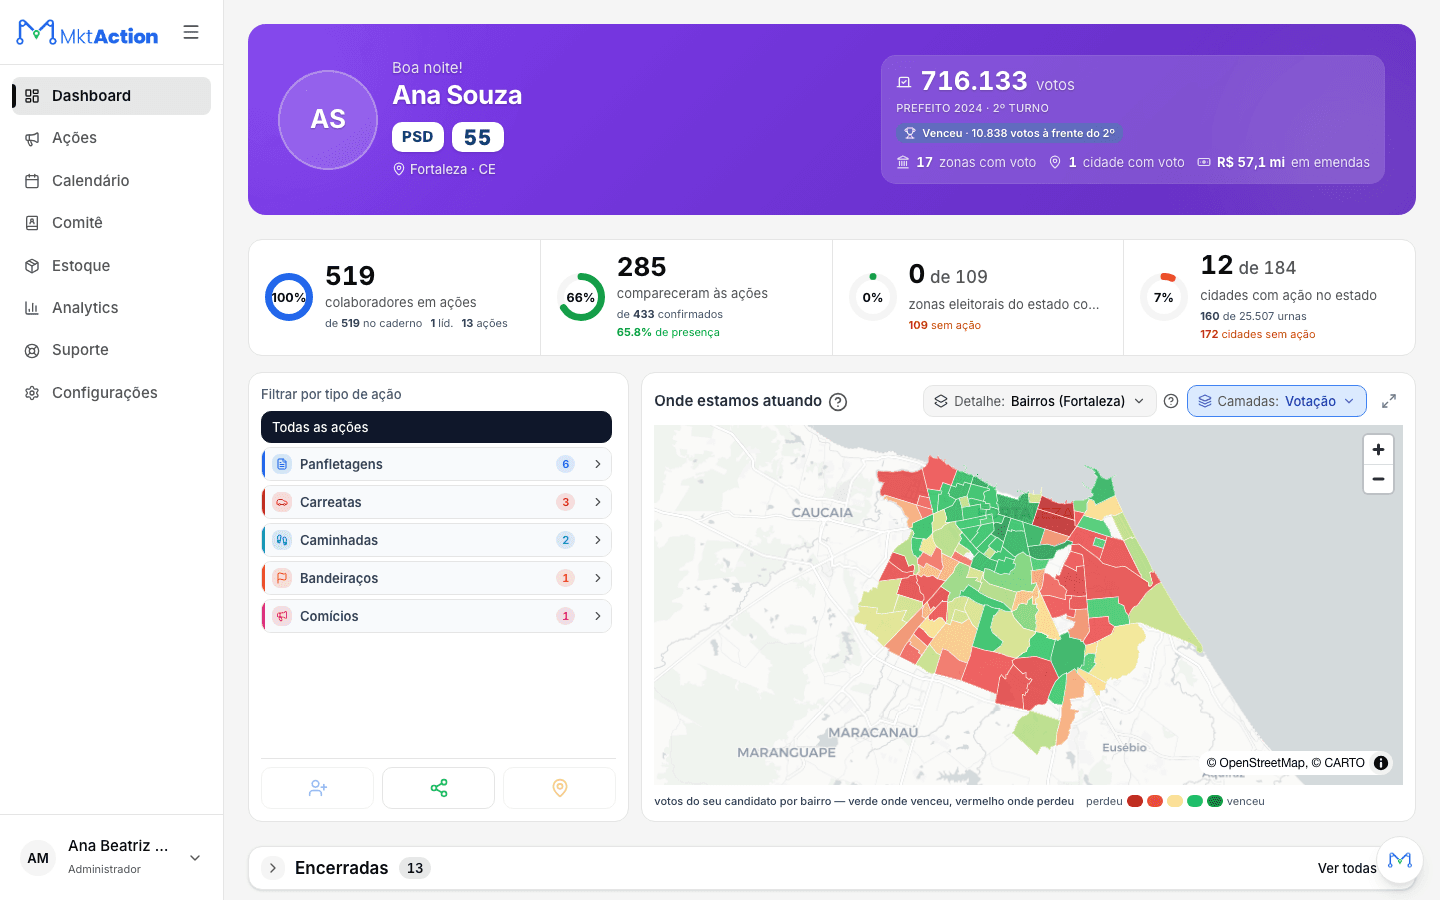The image size is (1440, 900).
Task: Click help icon next to Onde estamos atuando
Action: point(838,402)
